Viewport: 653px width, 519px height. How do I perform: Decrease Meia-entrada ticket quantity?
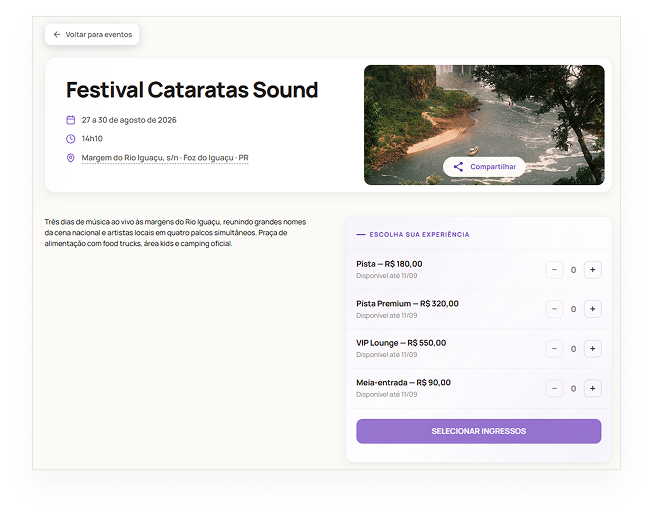pos(554,389)
